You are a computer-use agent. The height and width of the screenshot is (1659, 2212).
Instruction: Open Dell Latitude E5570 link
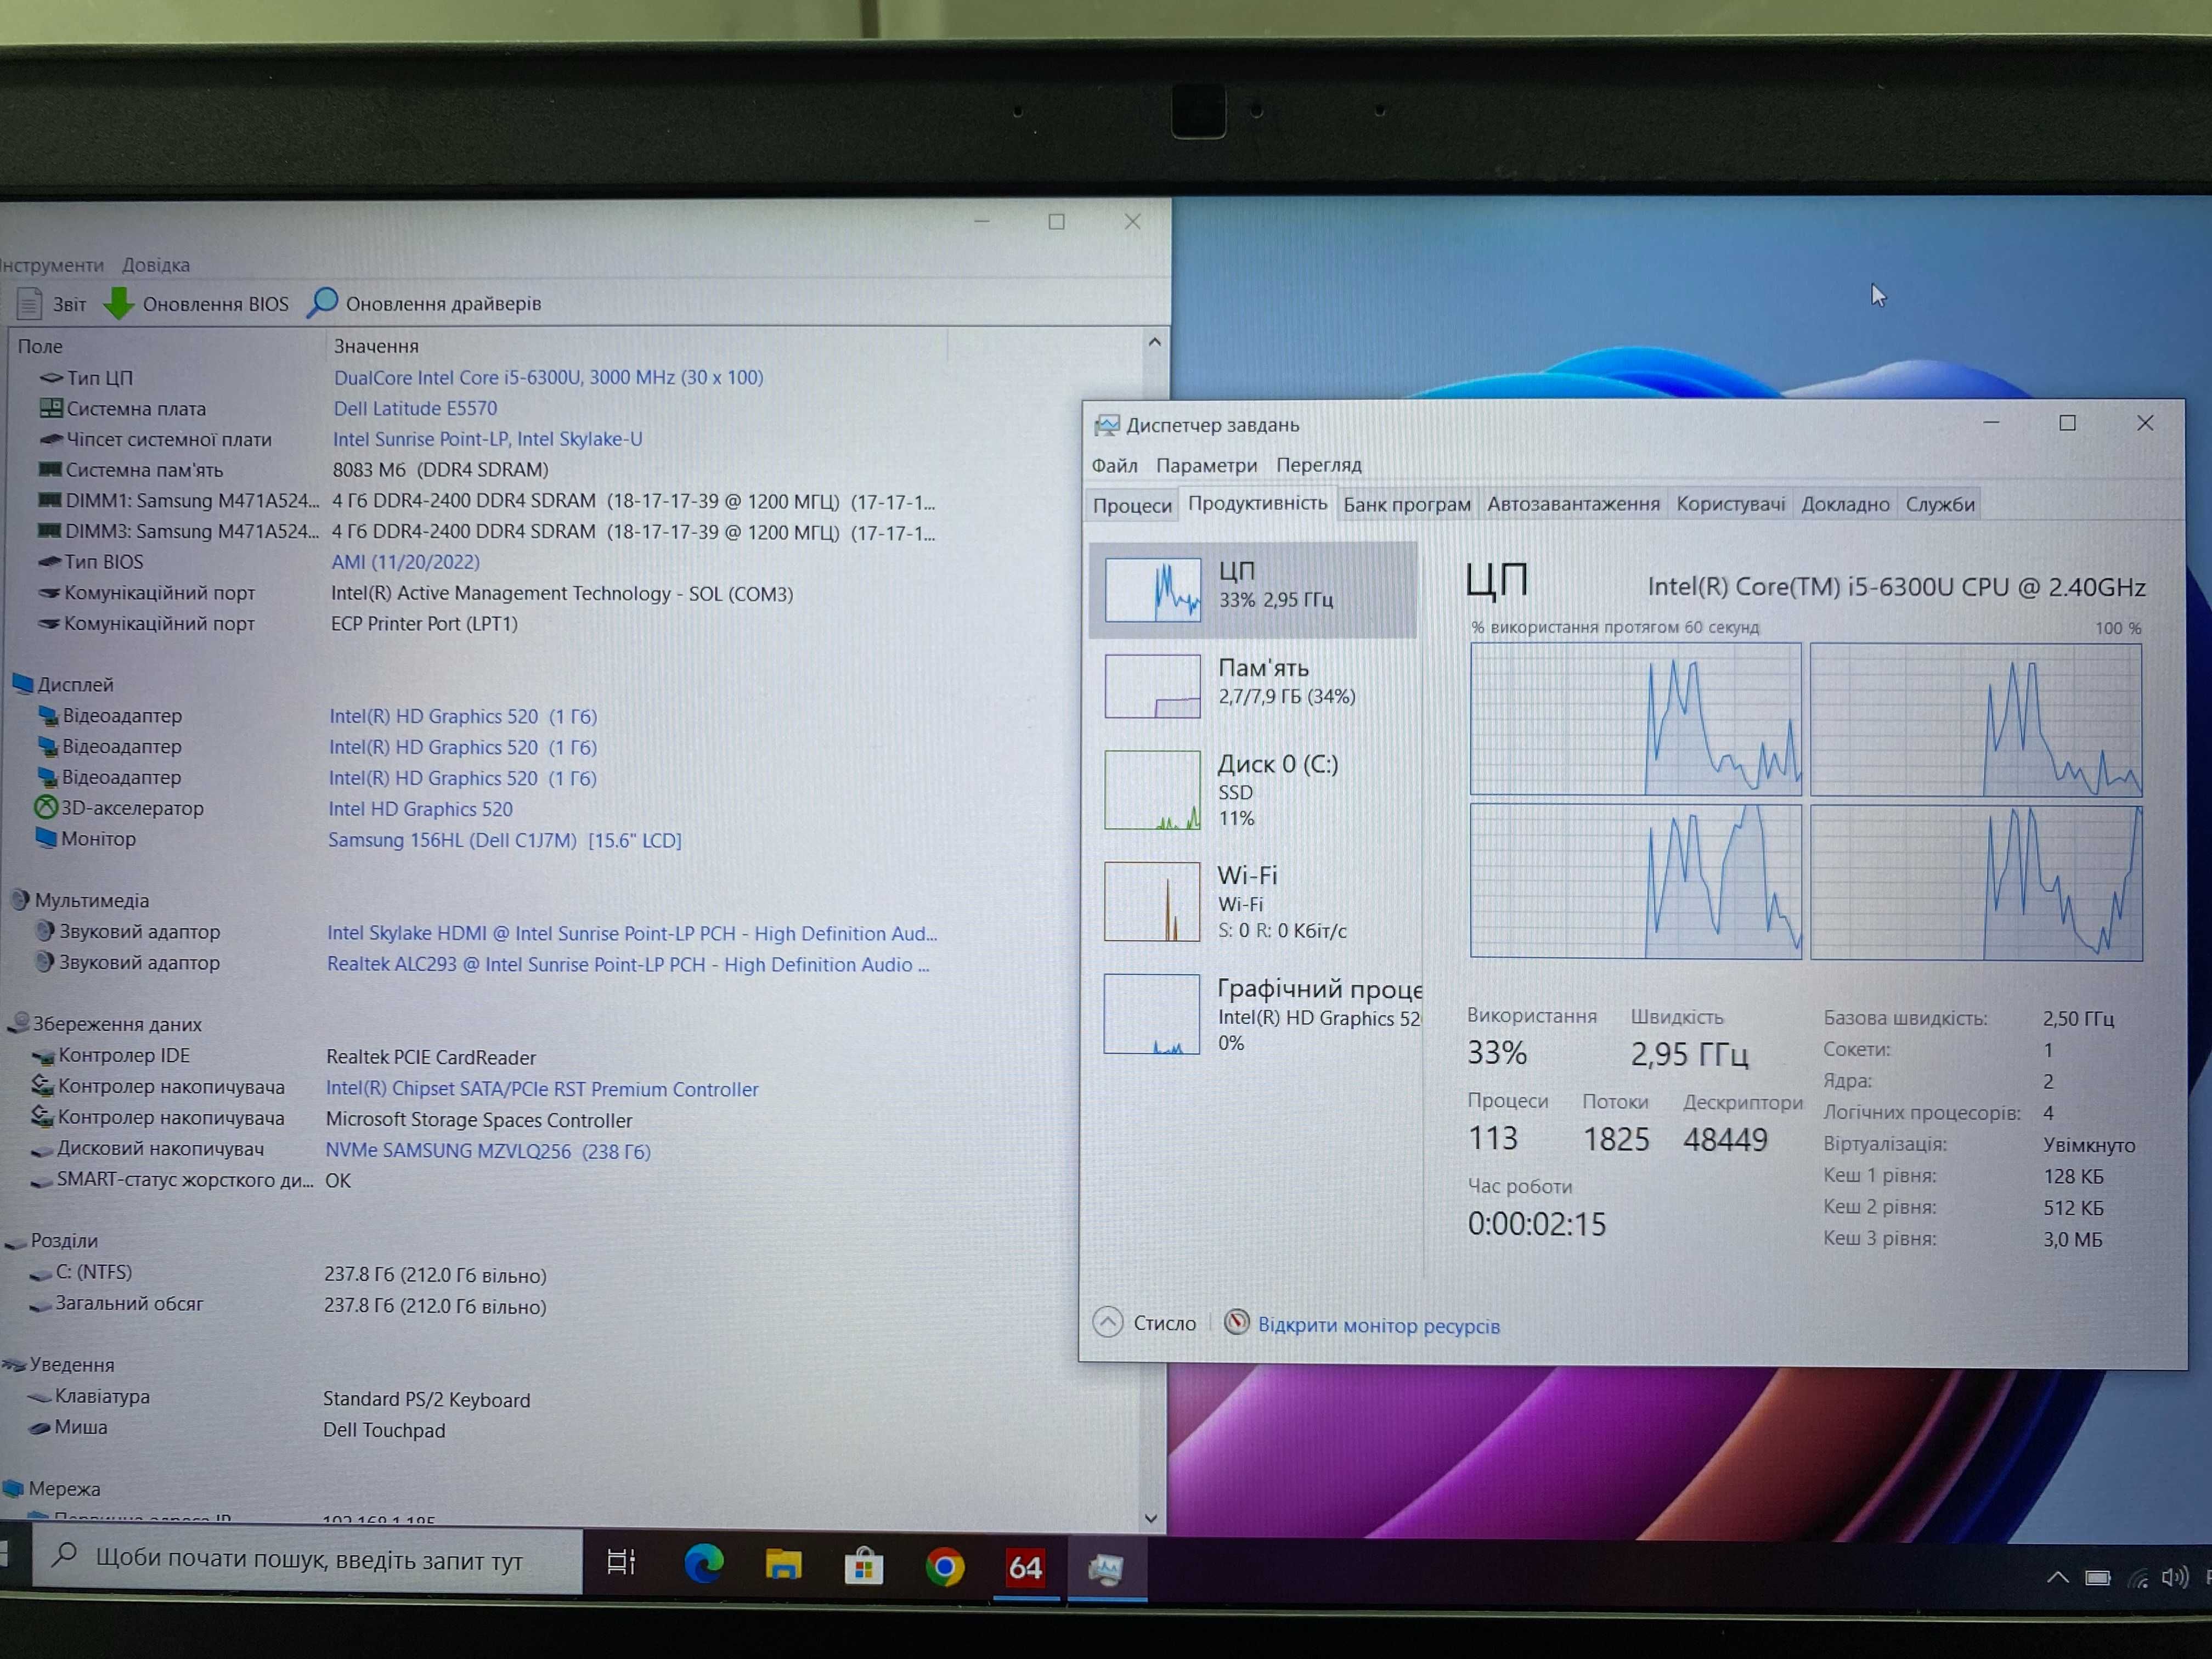[415, 408]
